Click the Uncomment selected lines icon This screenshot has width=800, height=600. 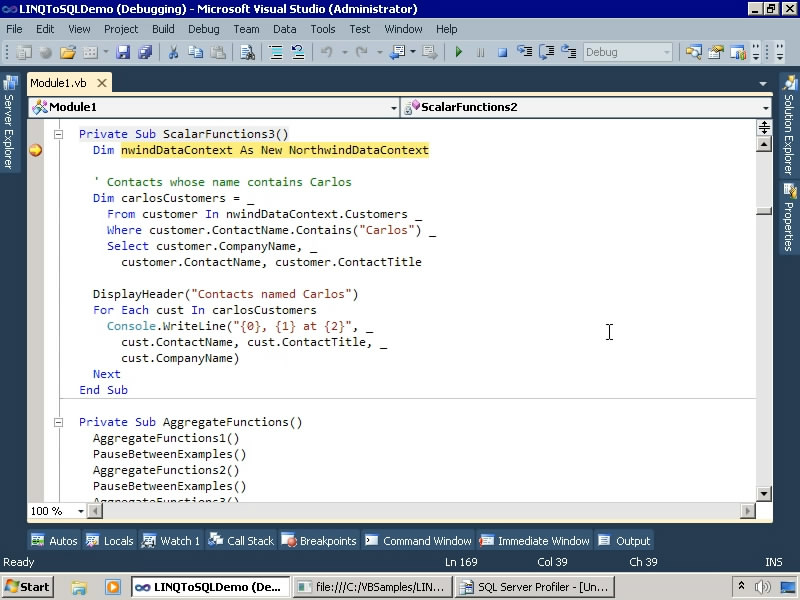click(298, 52)
